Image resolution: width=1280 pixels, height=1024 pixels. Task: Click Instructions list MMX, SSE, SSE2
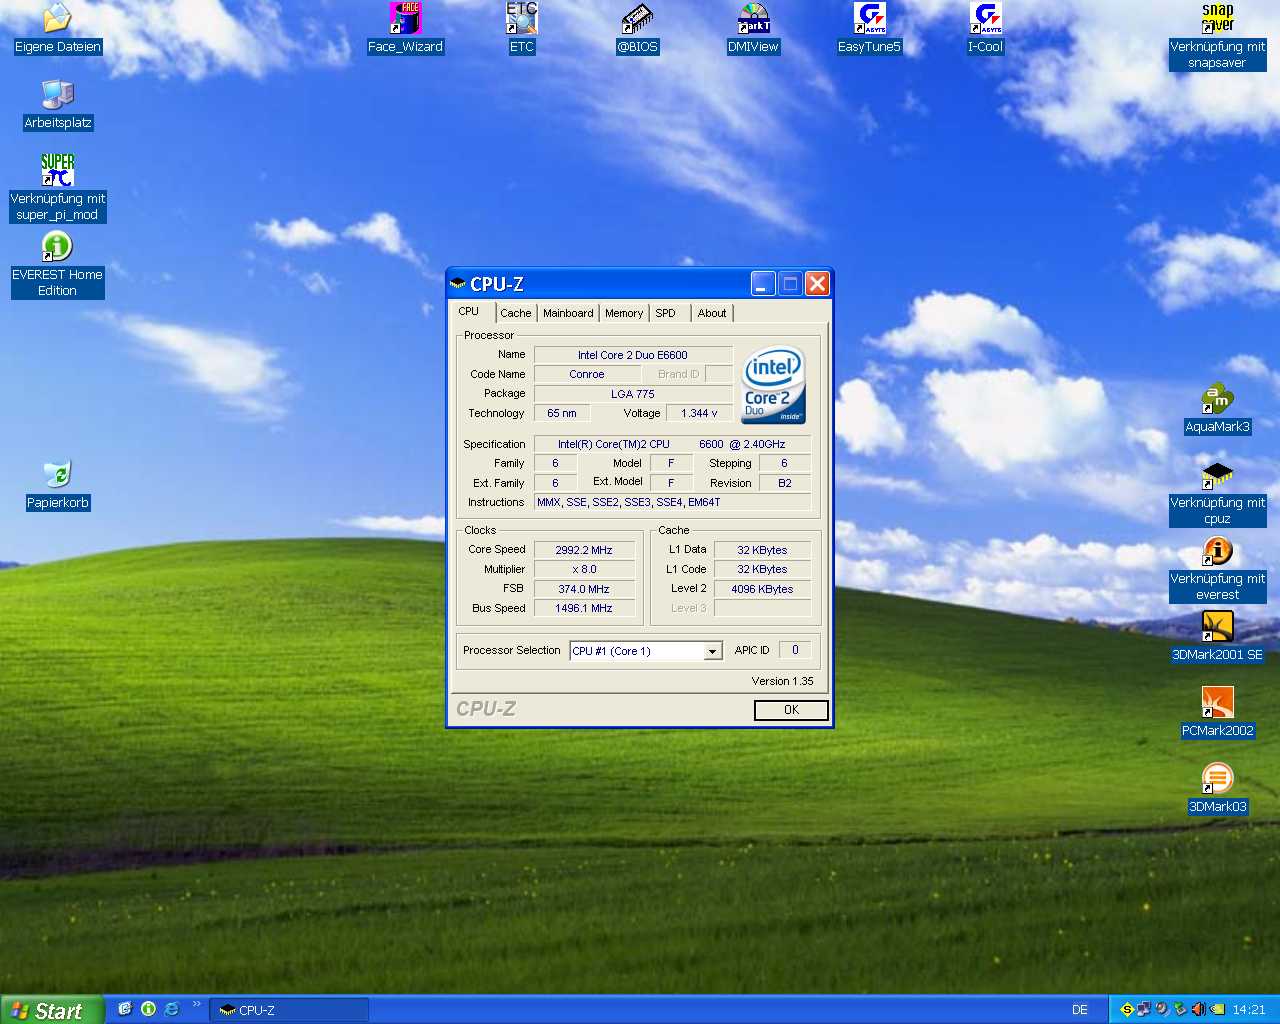(672, 502)
